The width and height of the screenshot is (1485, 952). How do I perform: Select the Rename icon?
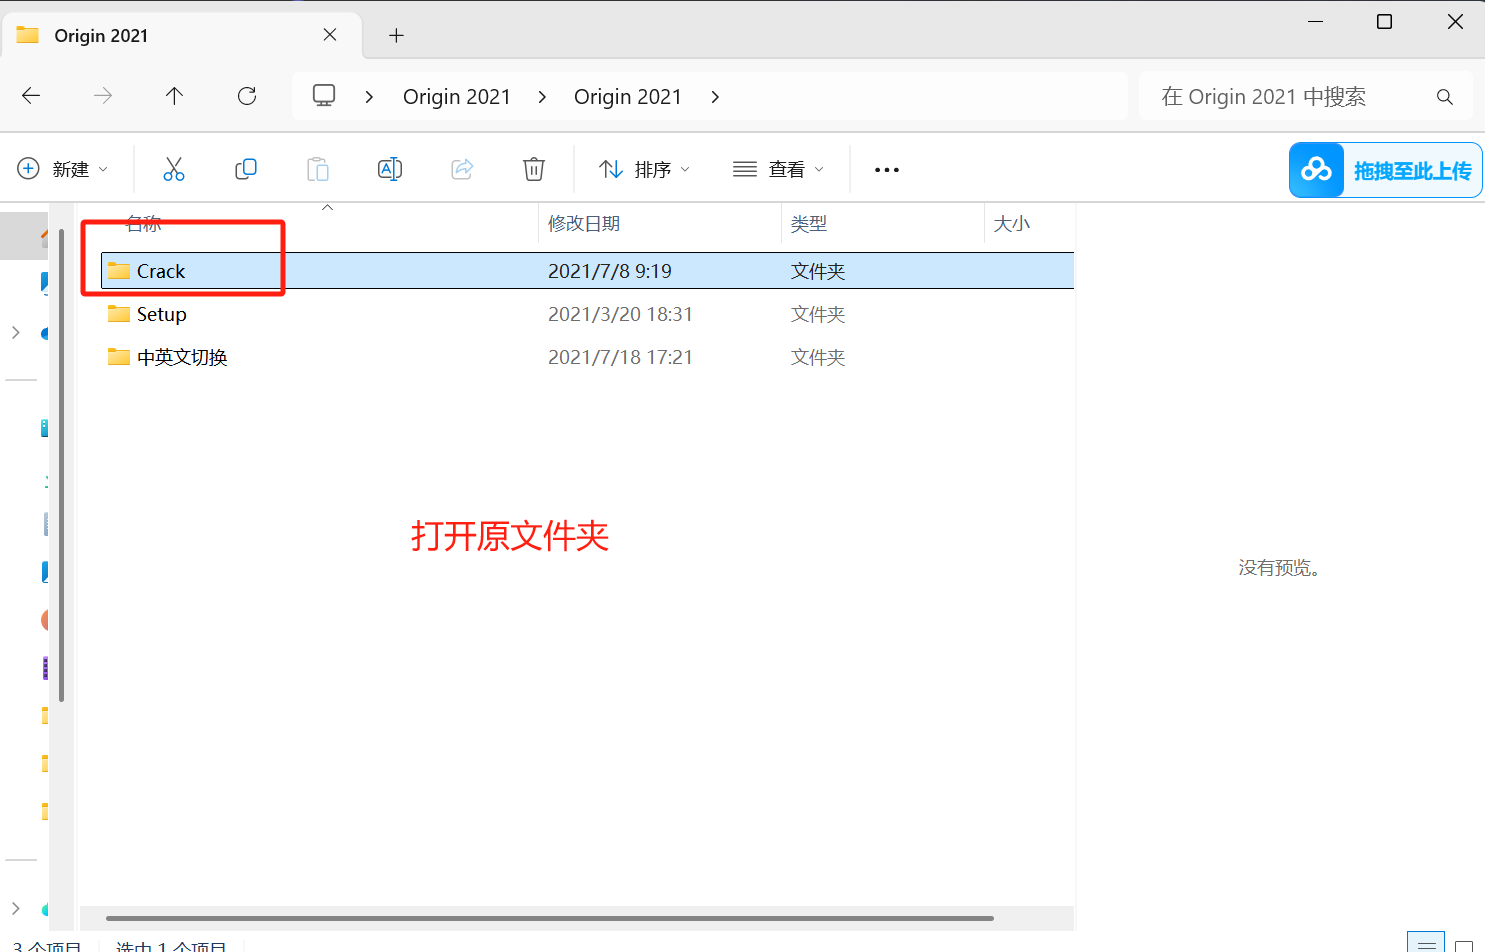390,169
